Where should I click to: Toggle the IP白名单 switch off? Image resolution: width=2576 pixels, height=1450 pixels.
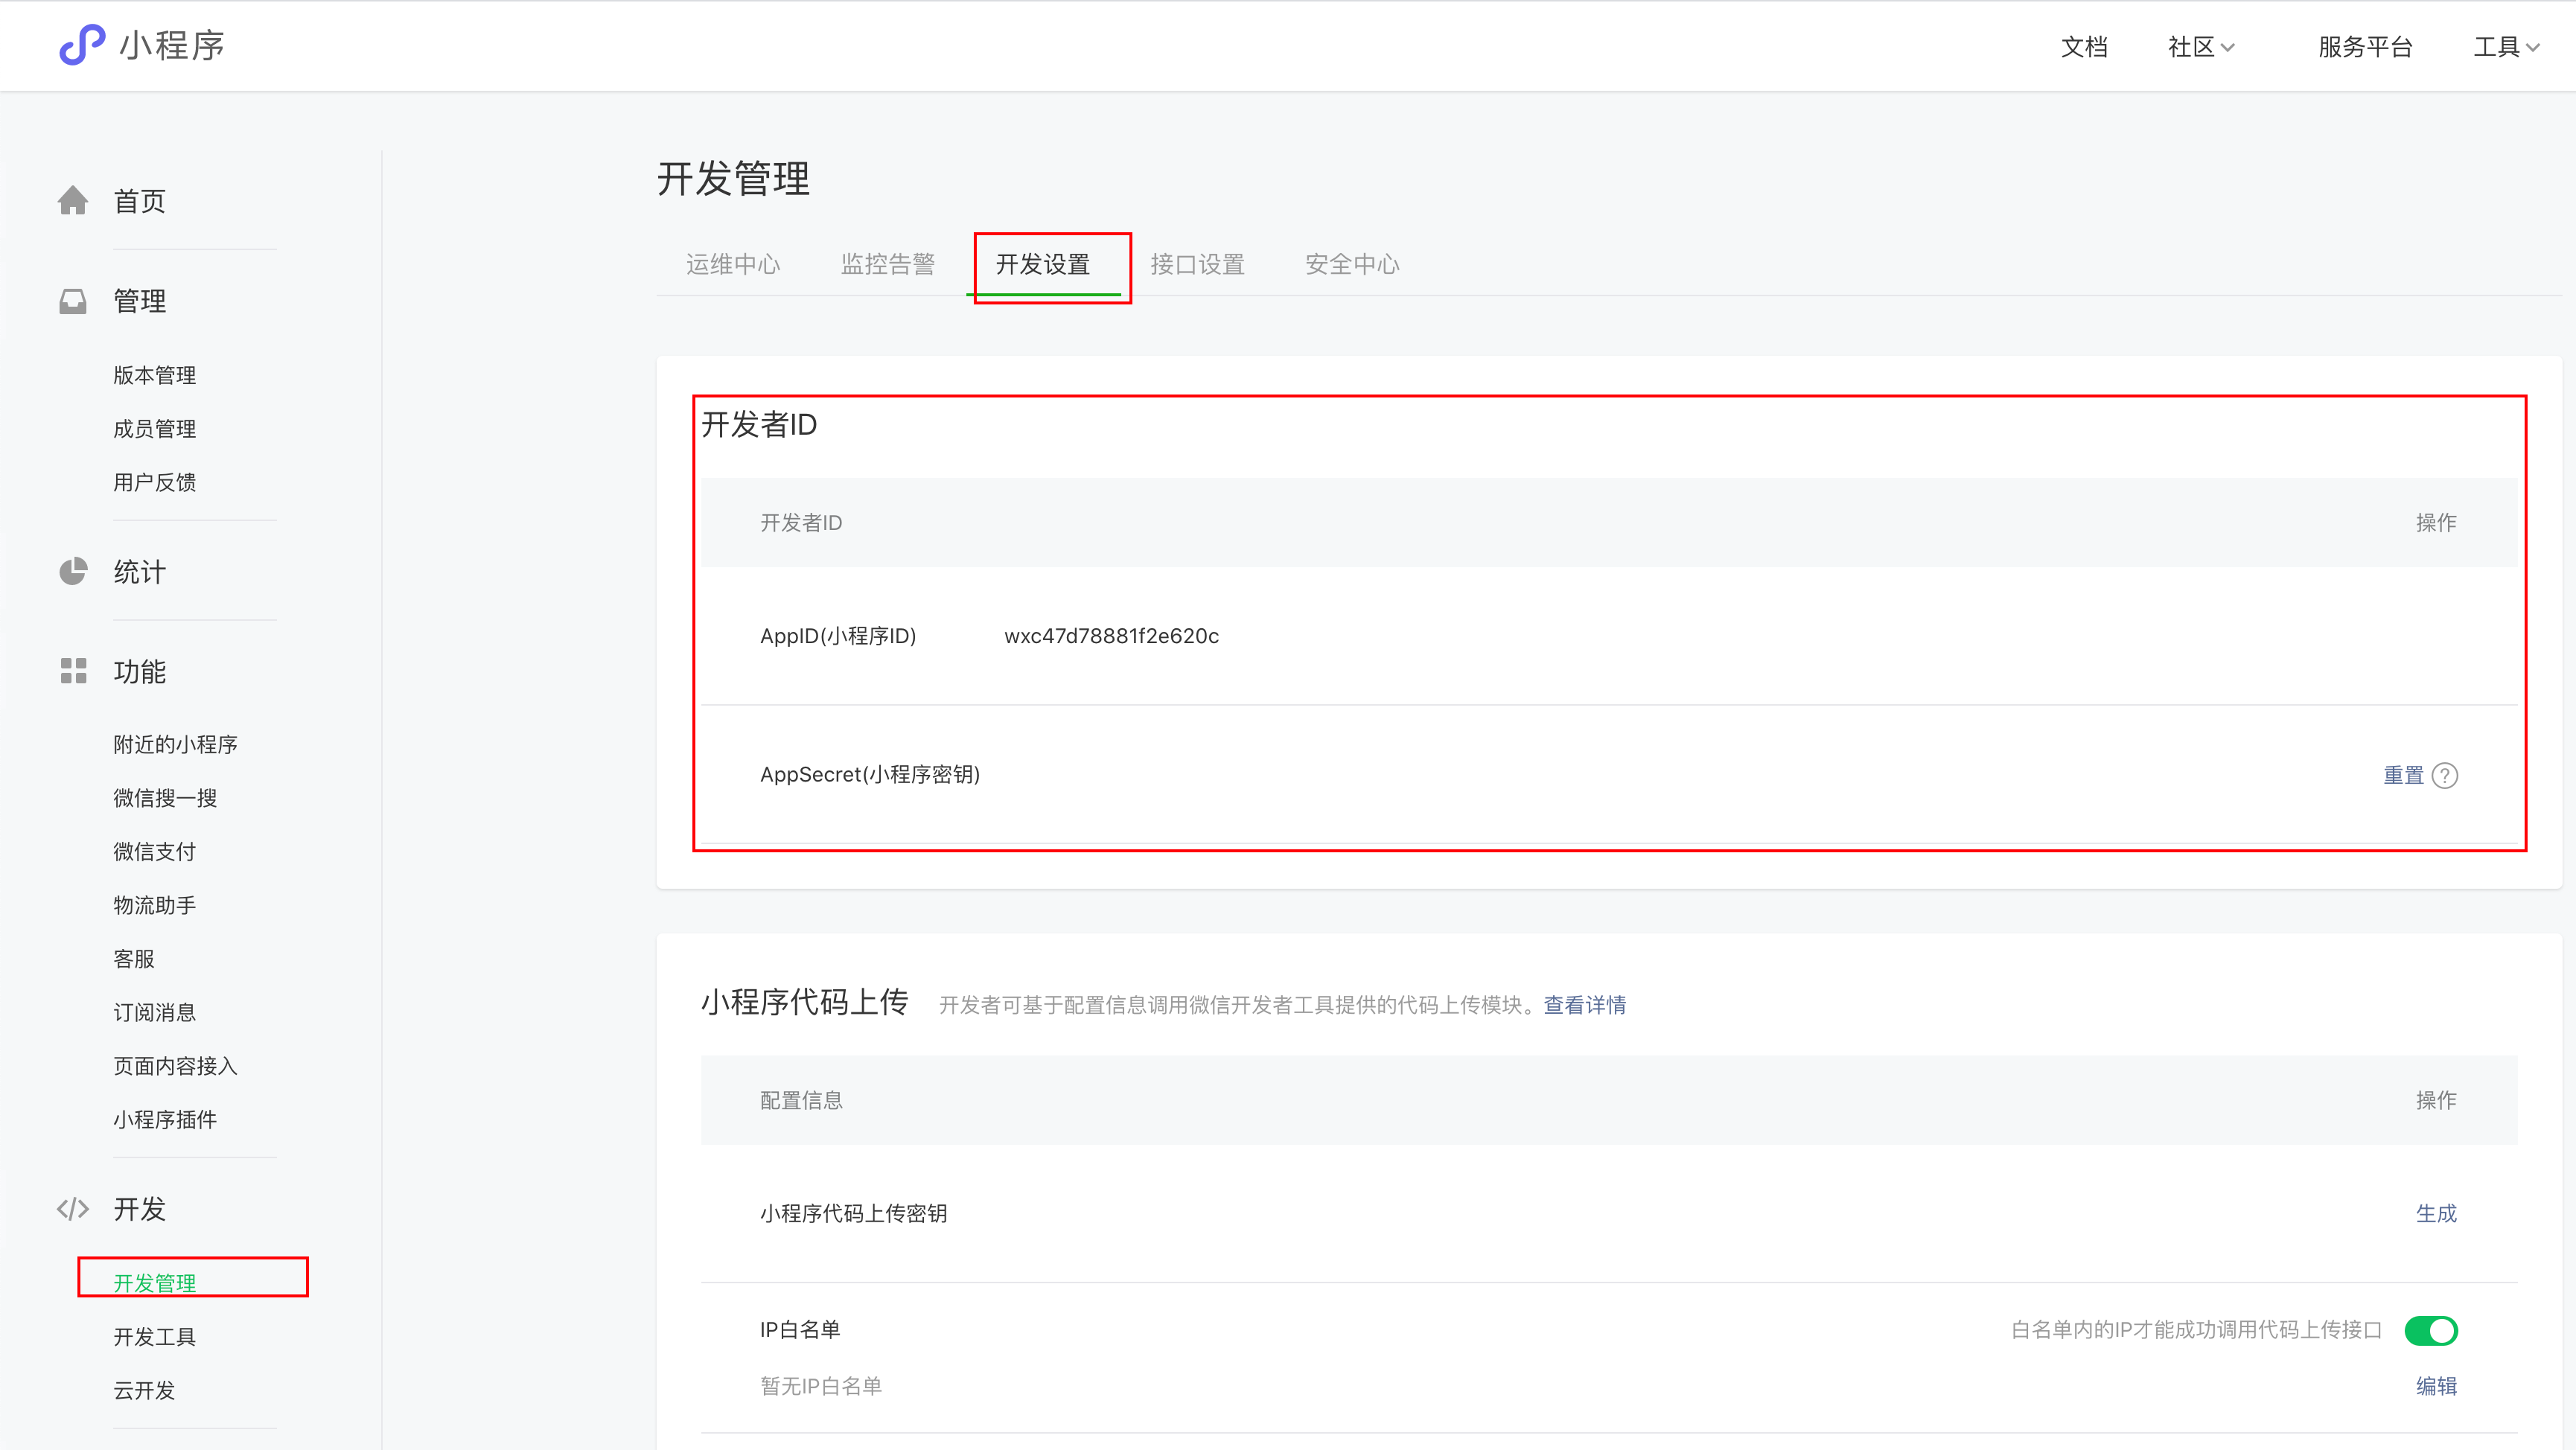[2431, 1331]
